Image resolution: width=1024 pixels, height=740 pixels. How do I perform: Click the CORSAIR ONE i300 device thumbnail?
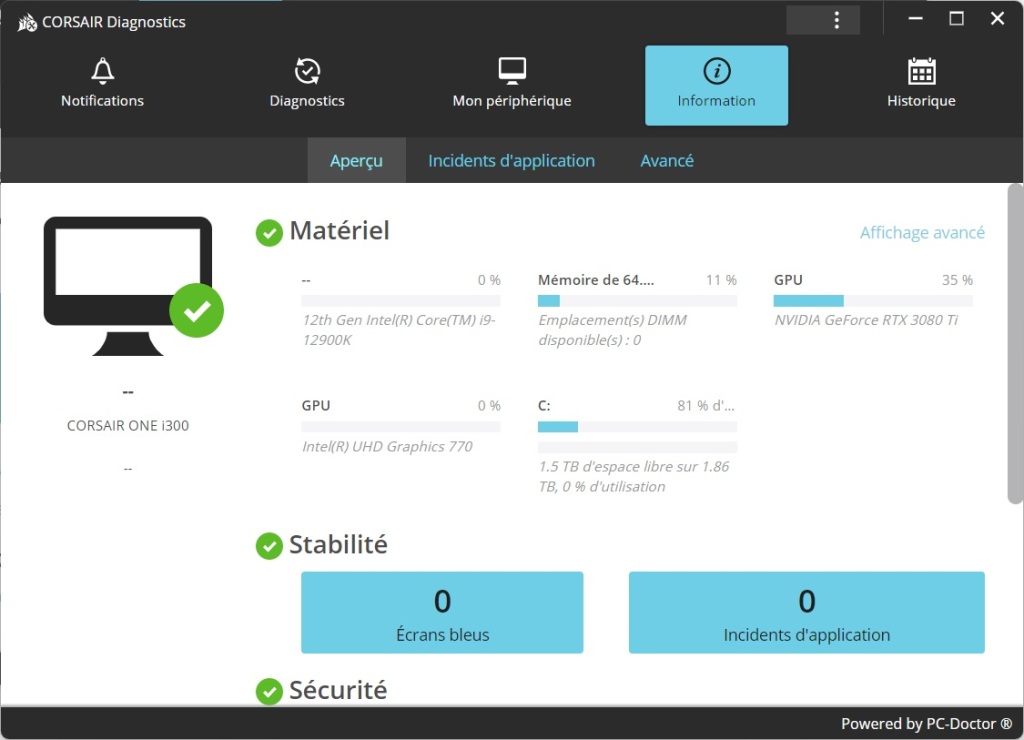click(127, 284)
